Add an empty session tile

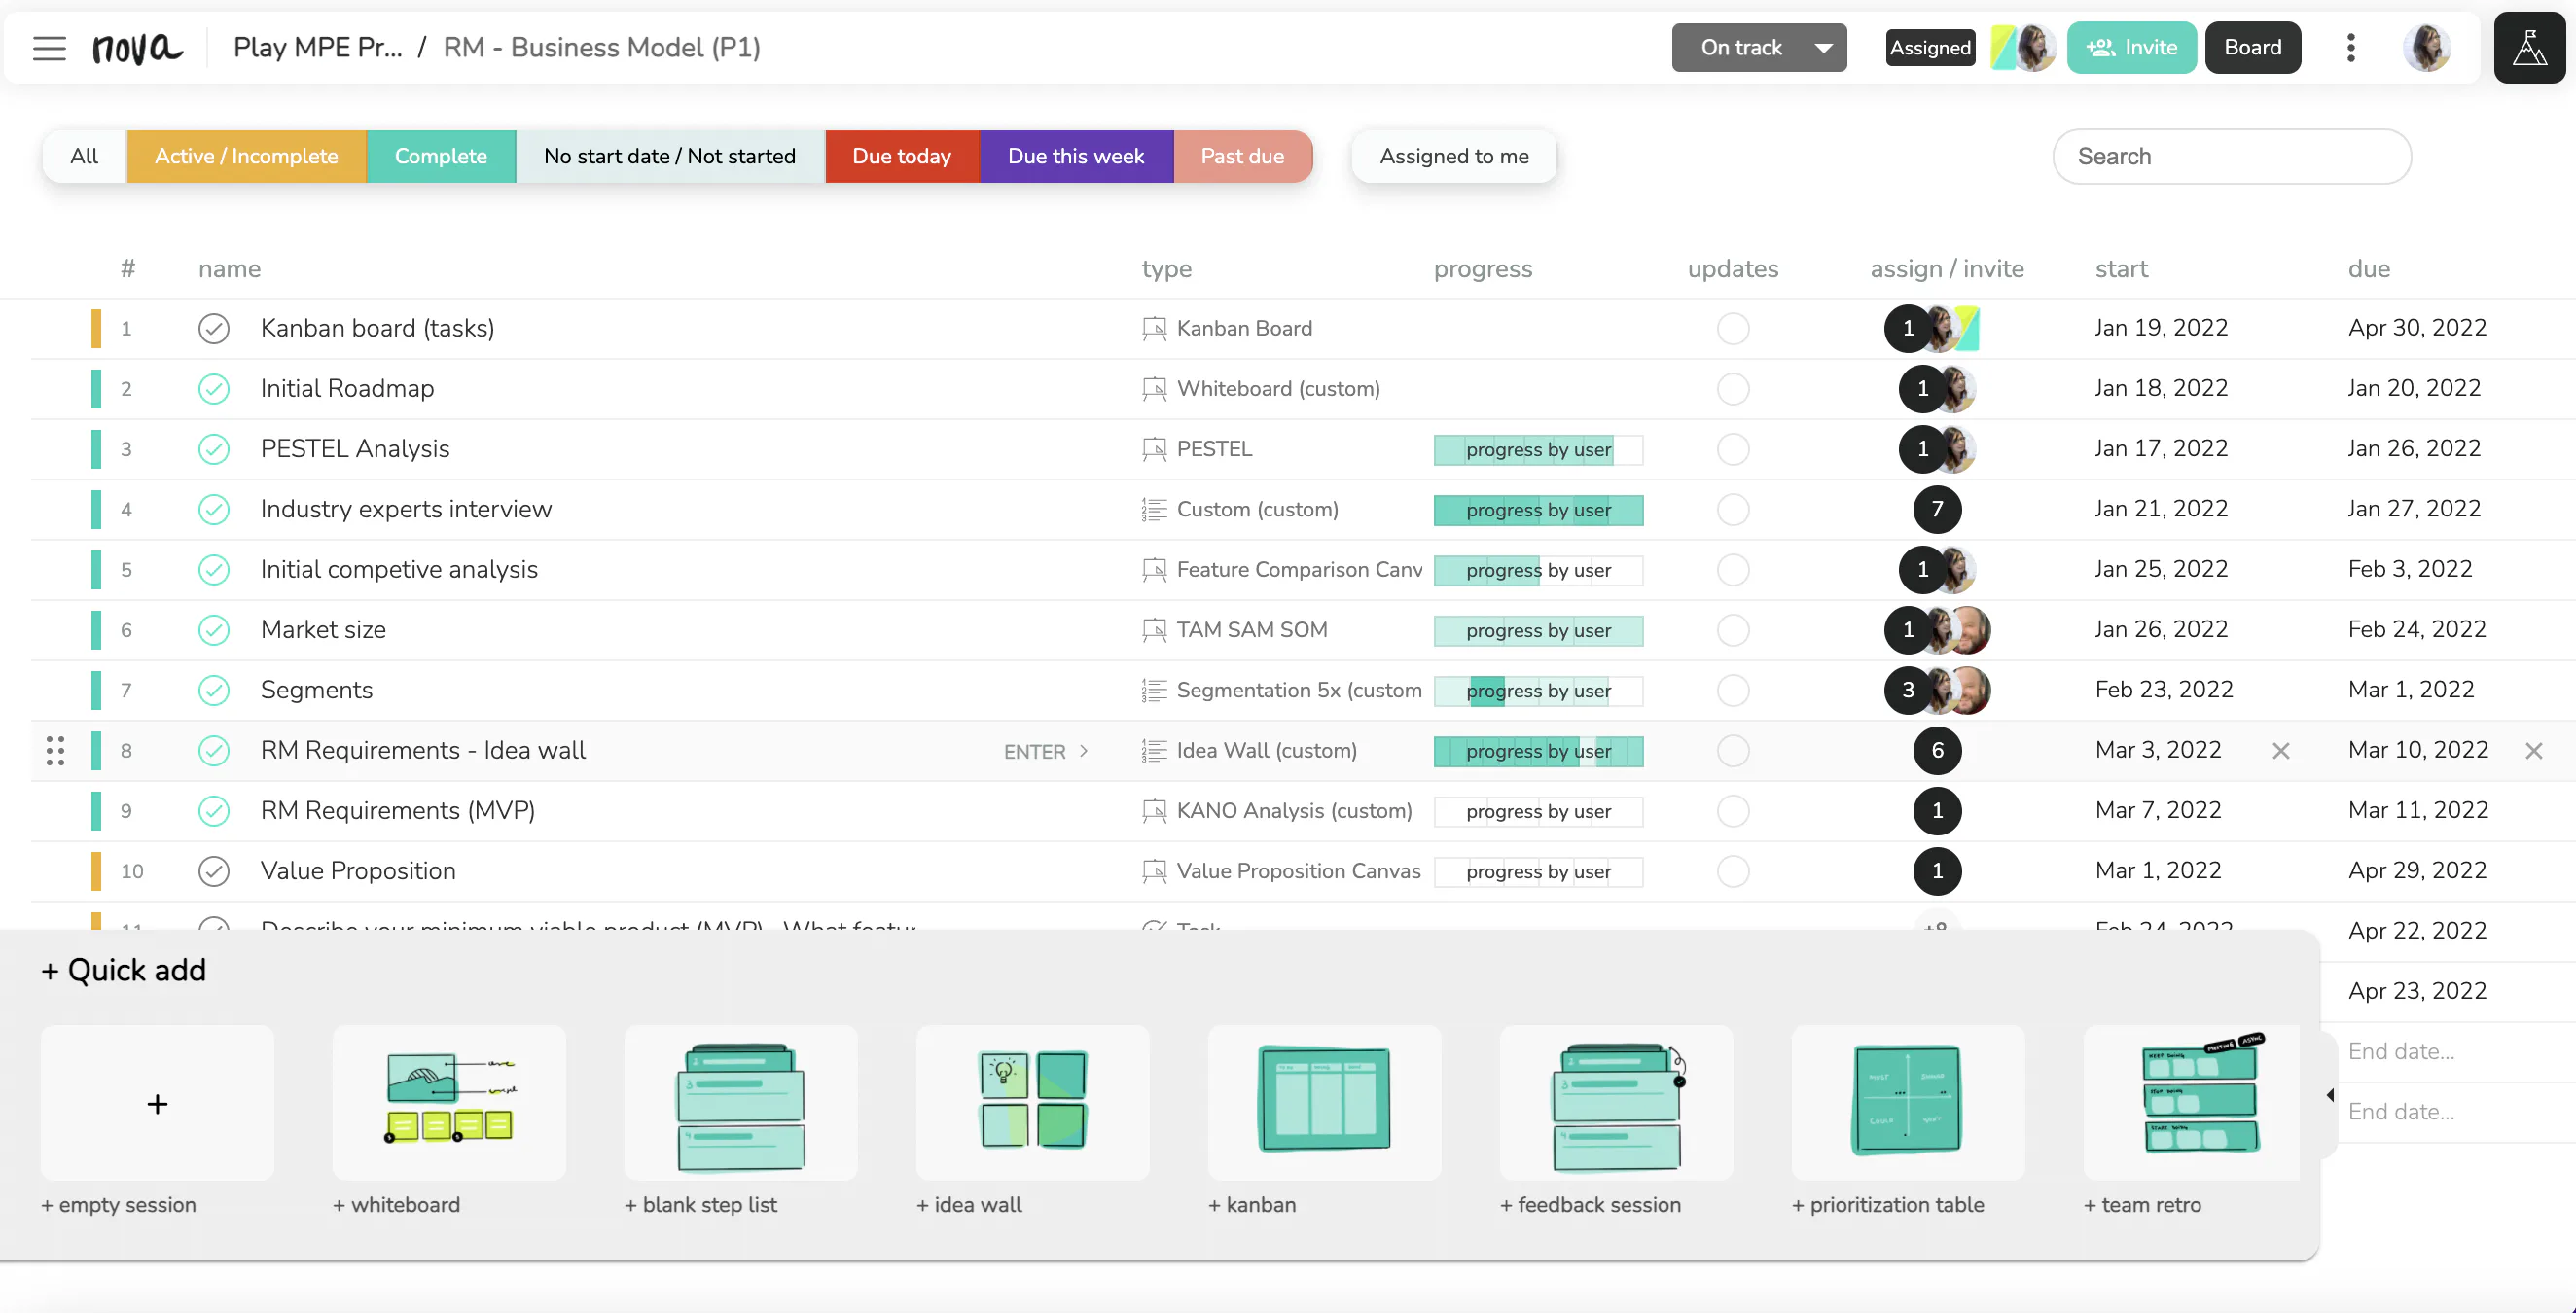(157, 1102)
